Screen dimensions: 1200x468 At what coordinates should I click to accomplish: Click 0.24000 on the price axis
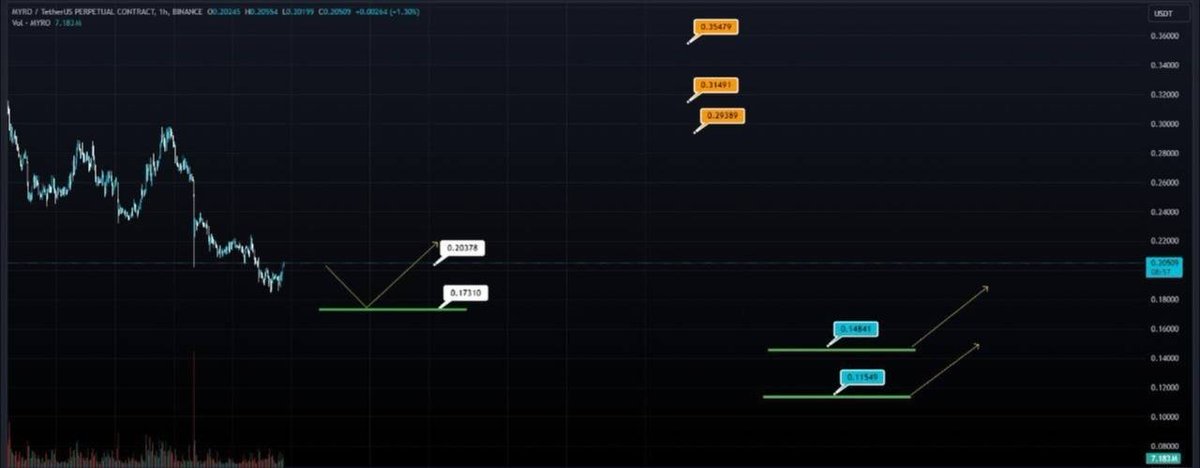1166,212
